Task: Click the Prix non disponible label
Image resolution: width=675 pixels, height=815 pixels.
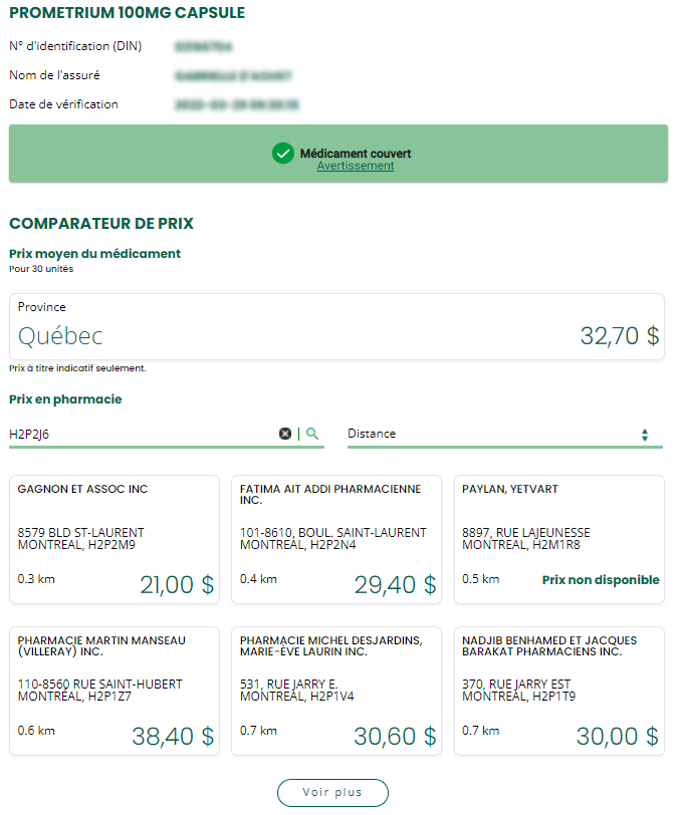Action: [x=600, y=580]
